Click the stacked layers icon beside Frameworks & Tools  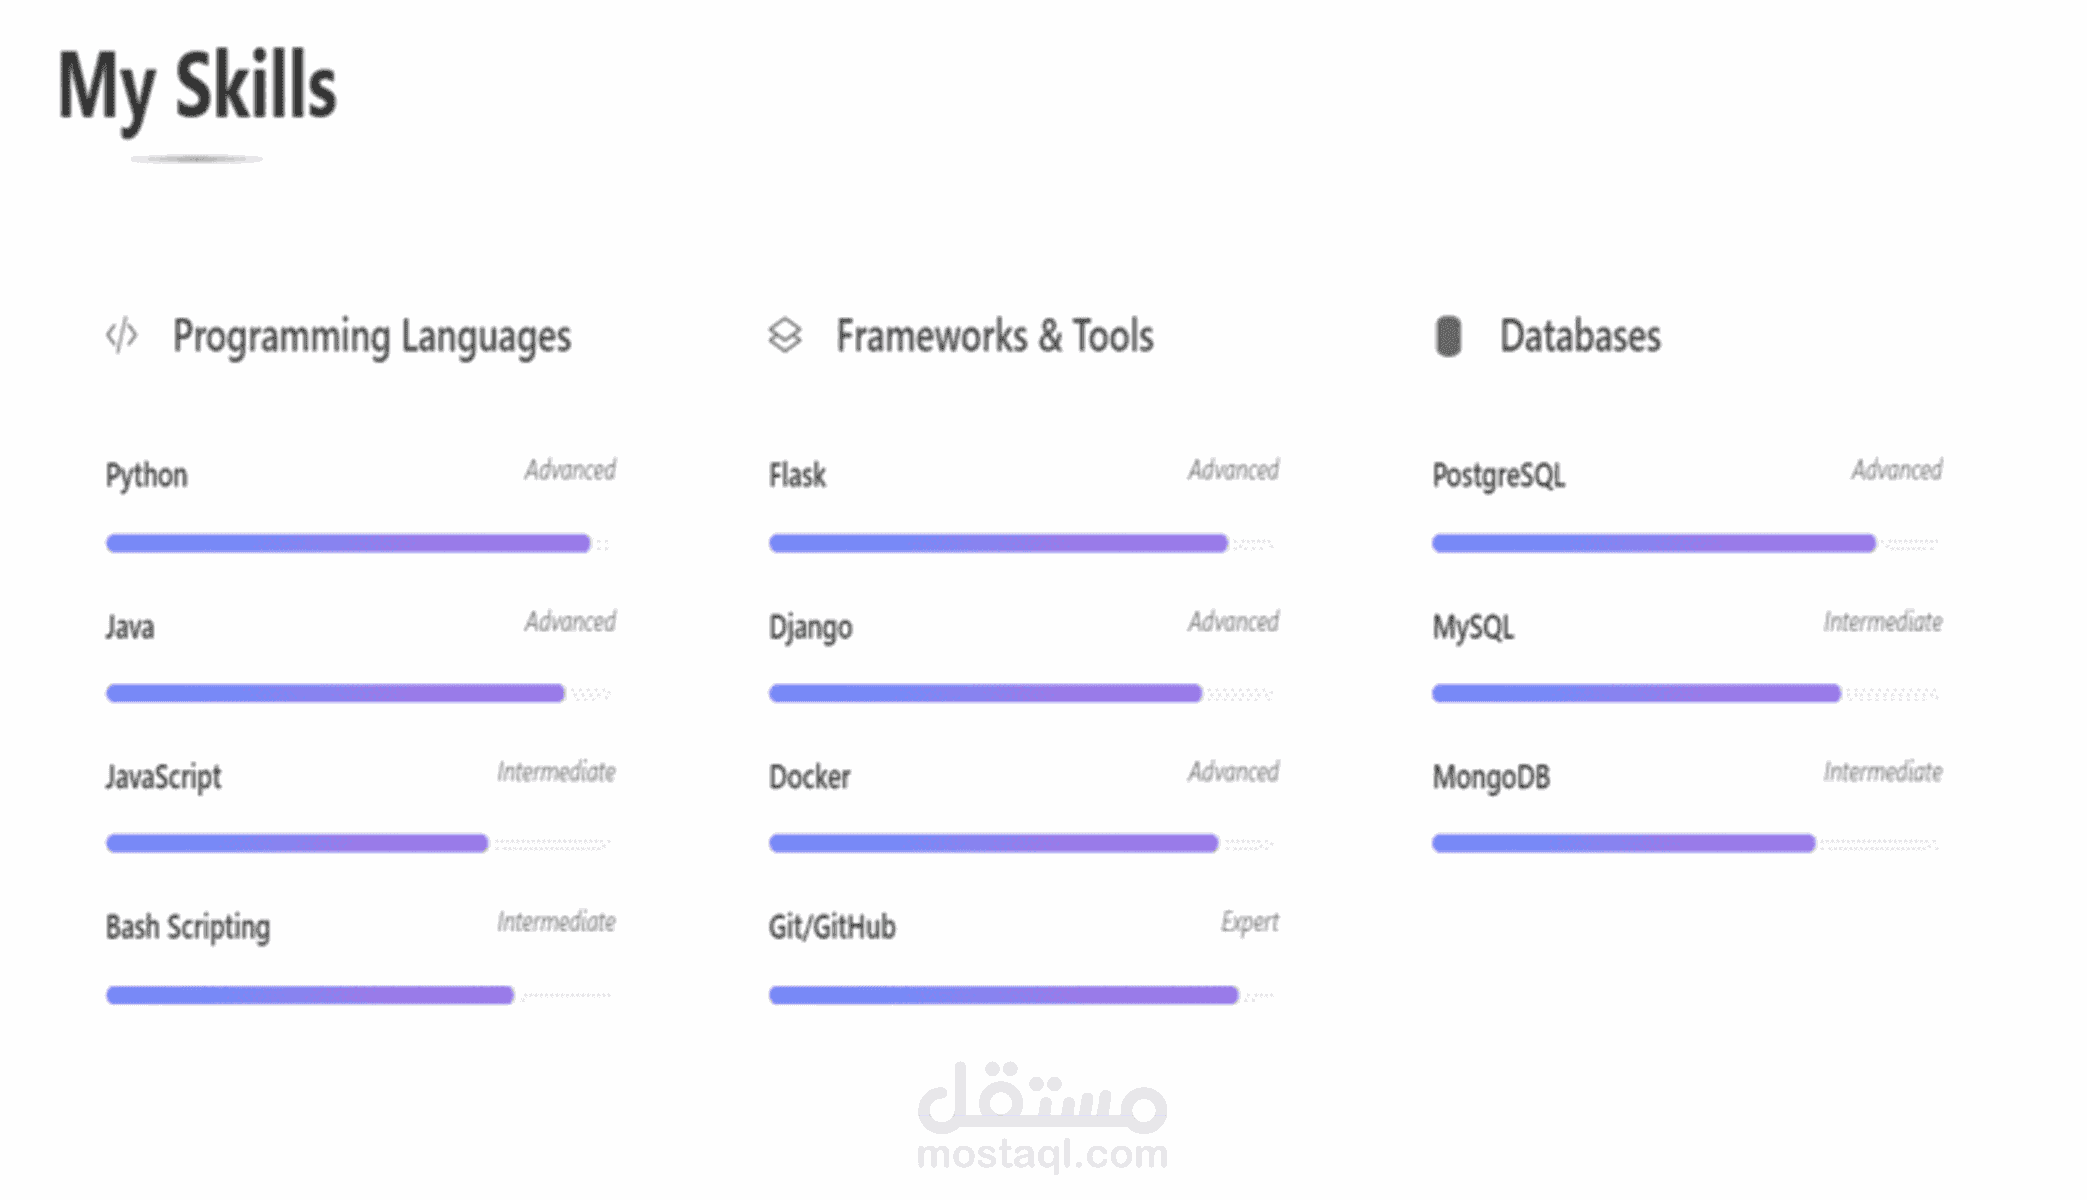(x=785, y=336)
